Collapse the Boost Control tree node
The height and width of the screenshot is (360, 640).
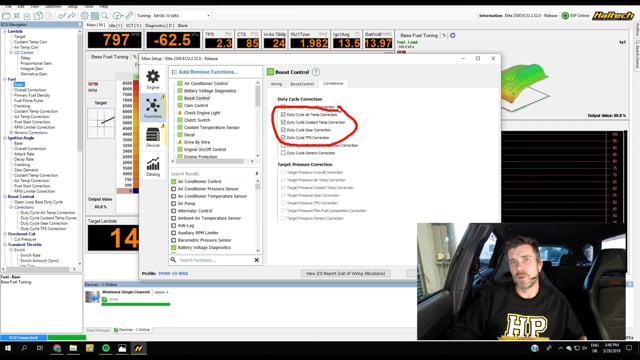pyautogui.click(x=5, y=196)
